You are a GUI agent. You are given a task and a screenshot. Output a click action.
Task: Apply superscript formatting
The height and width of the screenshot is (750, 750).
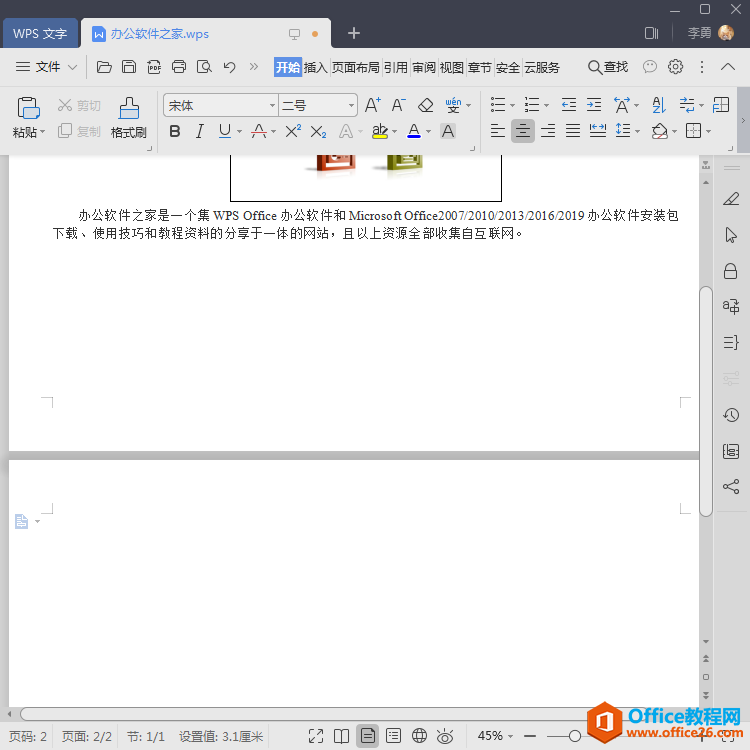[293, 131]
